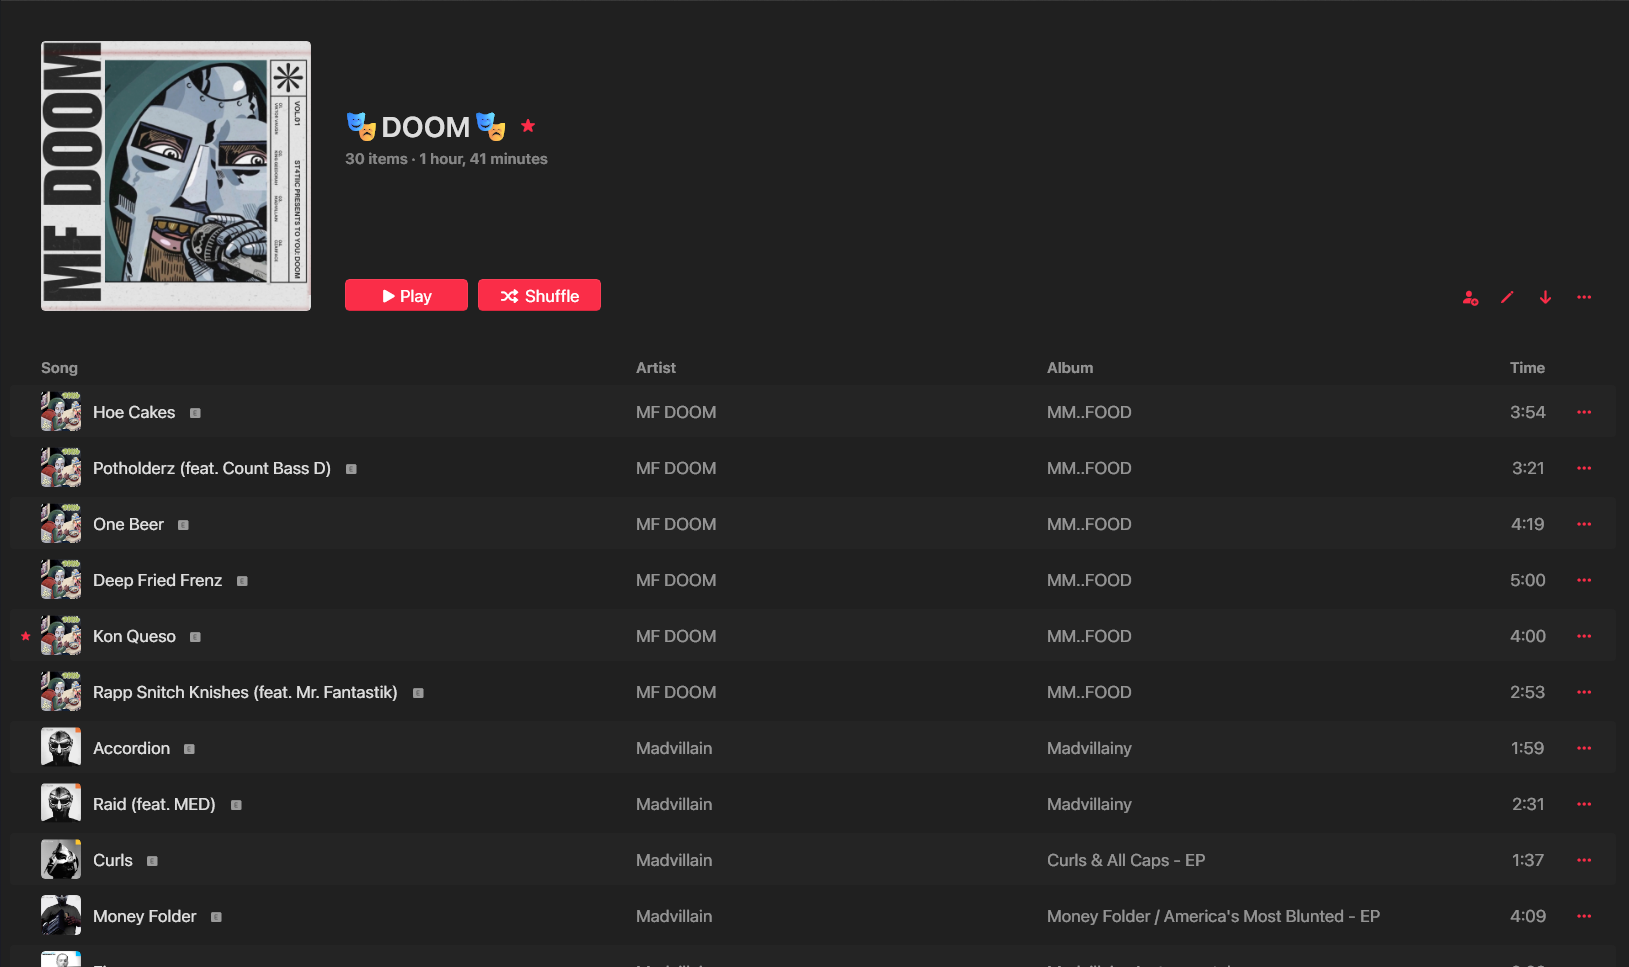Select the song title Kon Queso

(134, 636)
